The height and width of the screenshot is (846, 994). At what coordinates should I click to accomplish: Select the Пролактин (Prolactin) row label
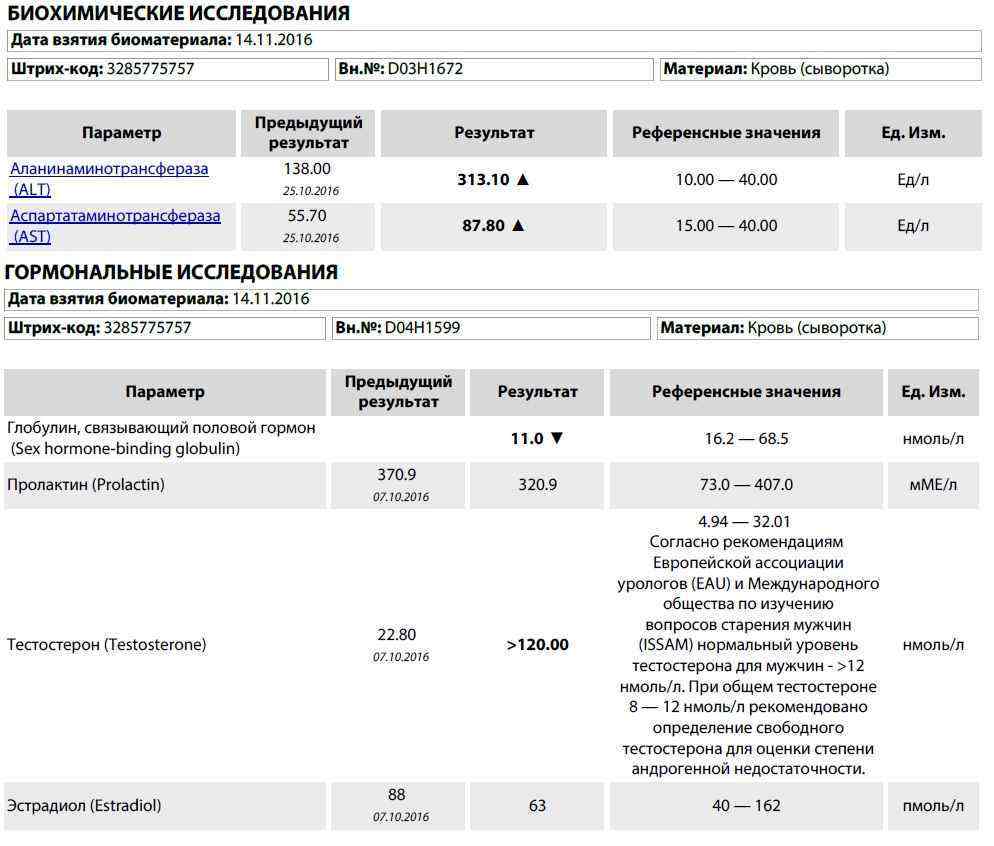pyautogui.click(x=86, y=485)
